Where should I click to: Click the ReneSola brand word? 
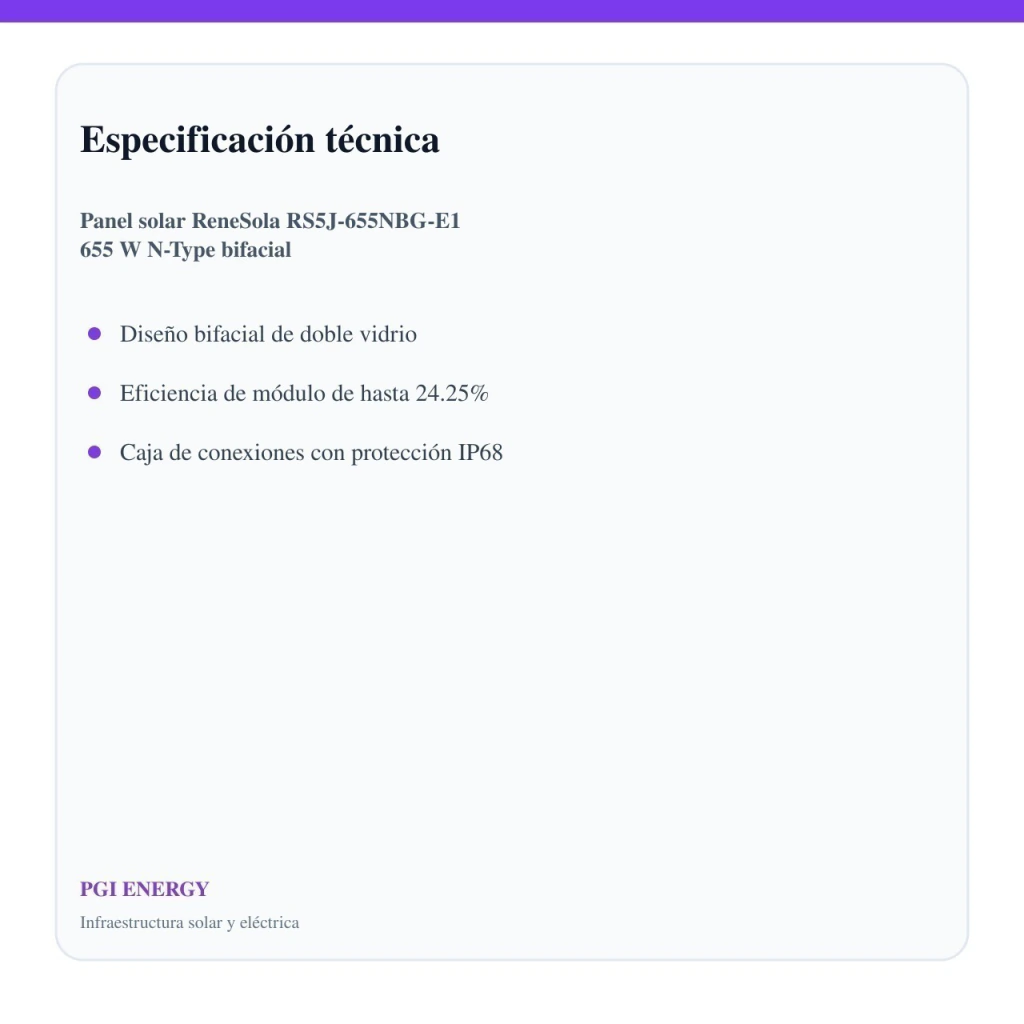tap(235, 221)
